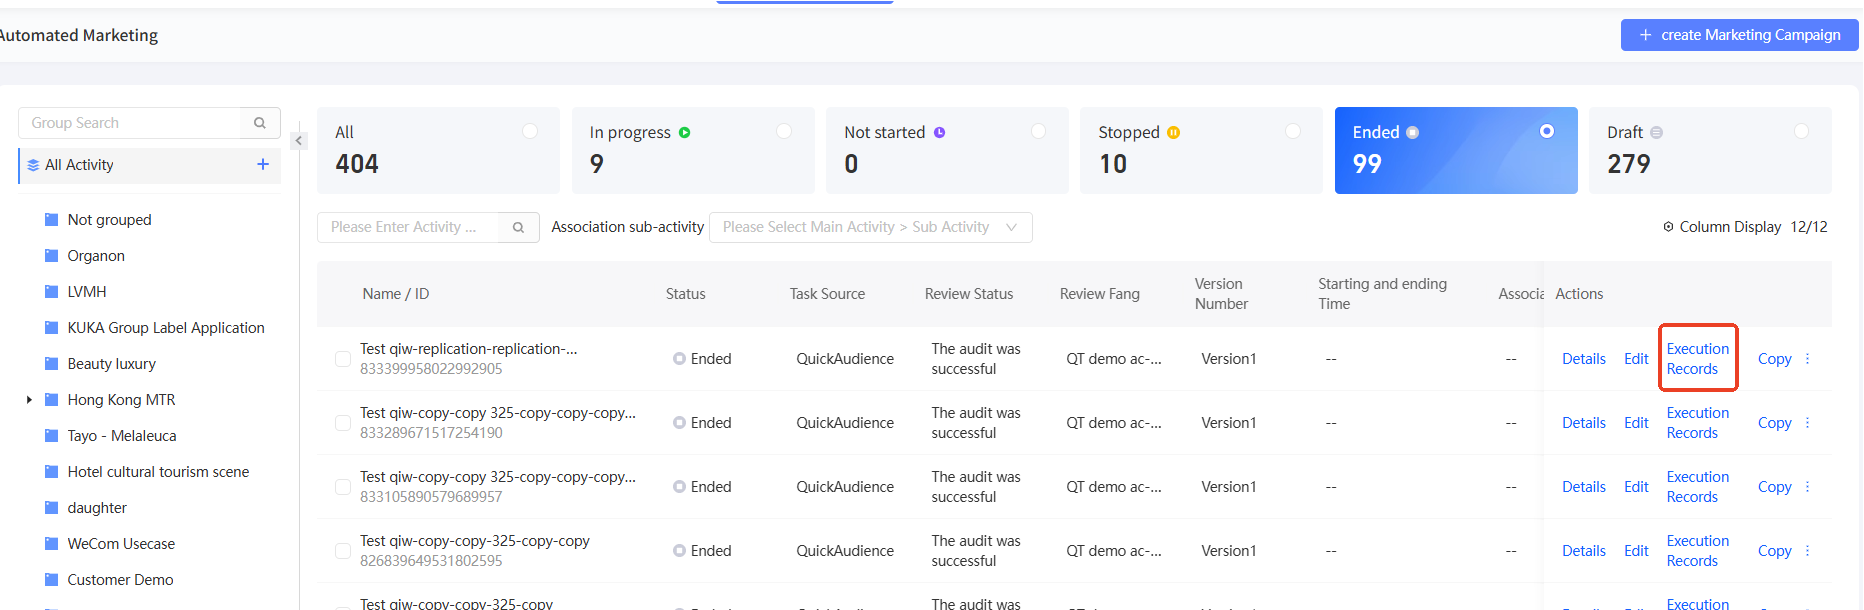Click the plus icon beside All Activity
The width and height of the screenshot is (1864, 610).
pyautogui.click(x=263, y=164)
